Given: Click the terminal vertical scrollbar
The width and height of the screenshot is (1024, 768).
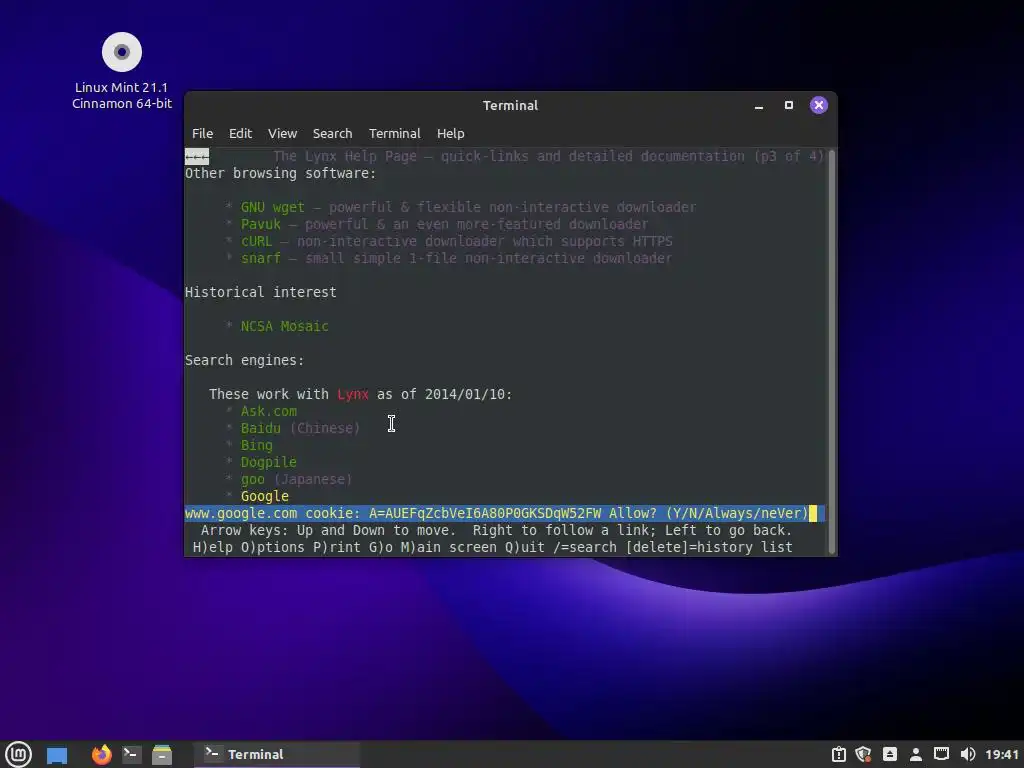Looking at the screenshot, I should tap(831, 351).
